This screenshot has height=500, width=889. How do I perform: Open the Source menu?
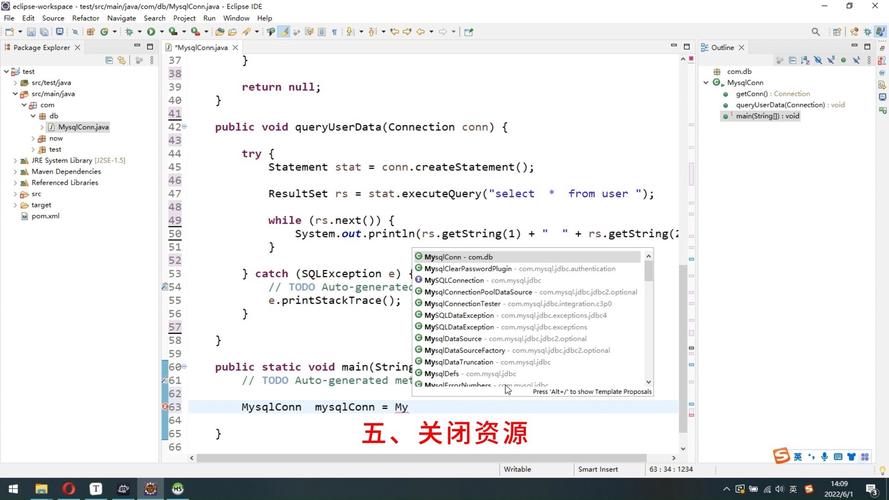pyautogui.click(x=53, y=18)
